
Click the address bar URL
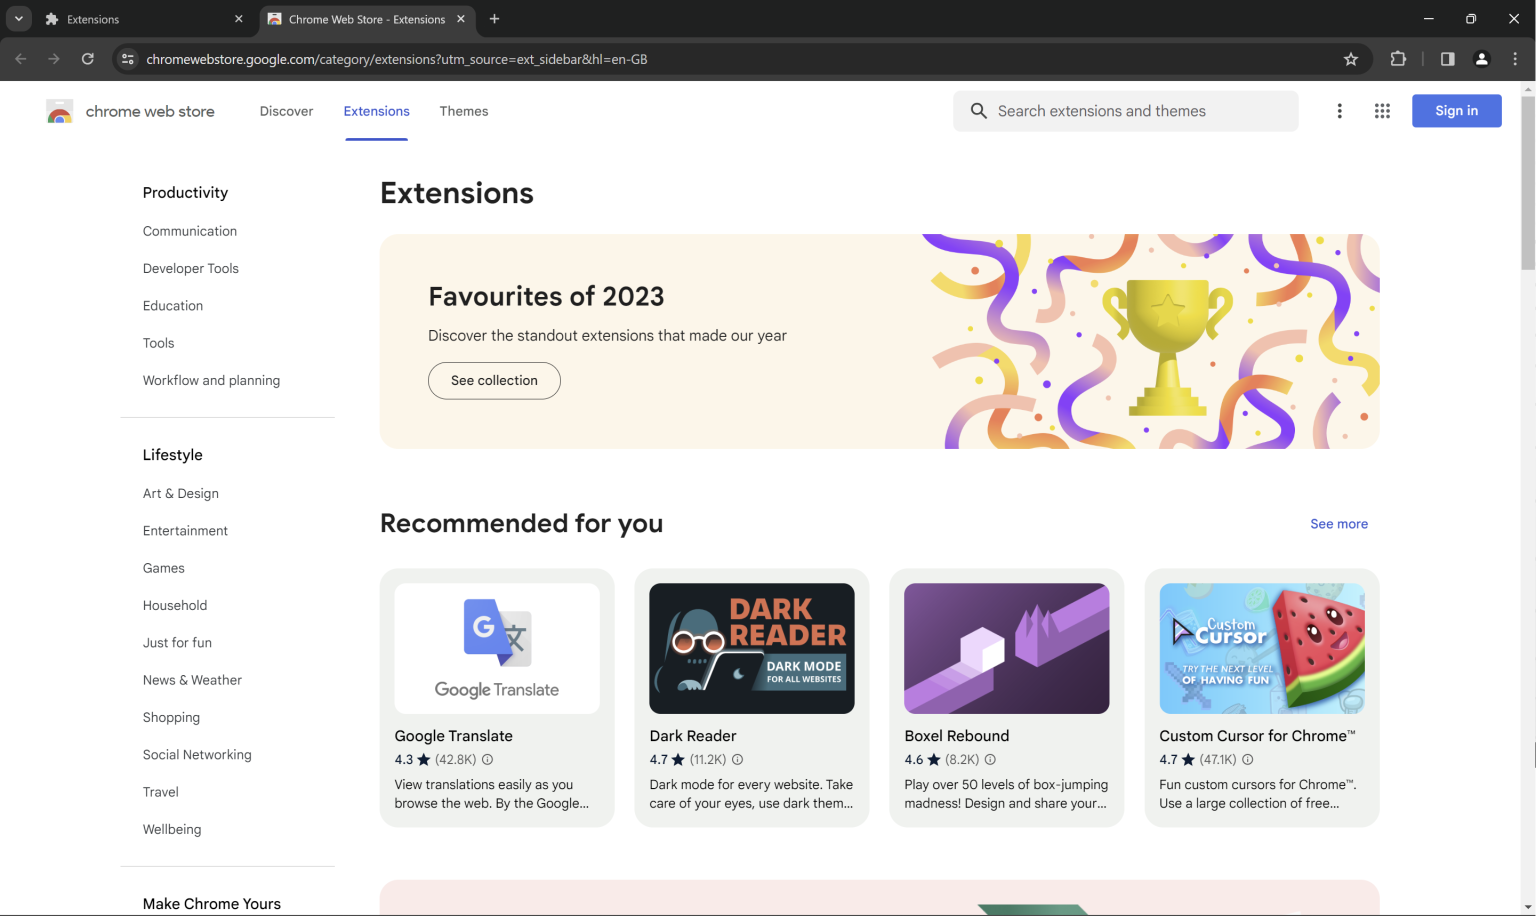[397, 59]
